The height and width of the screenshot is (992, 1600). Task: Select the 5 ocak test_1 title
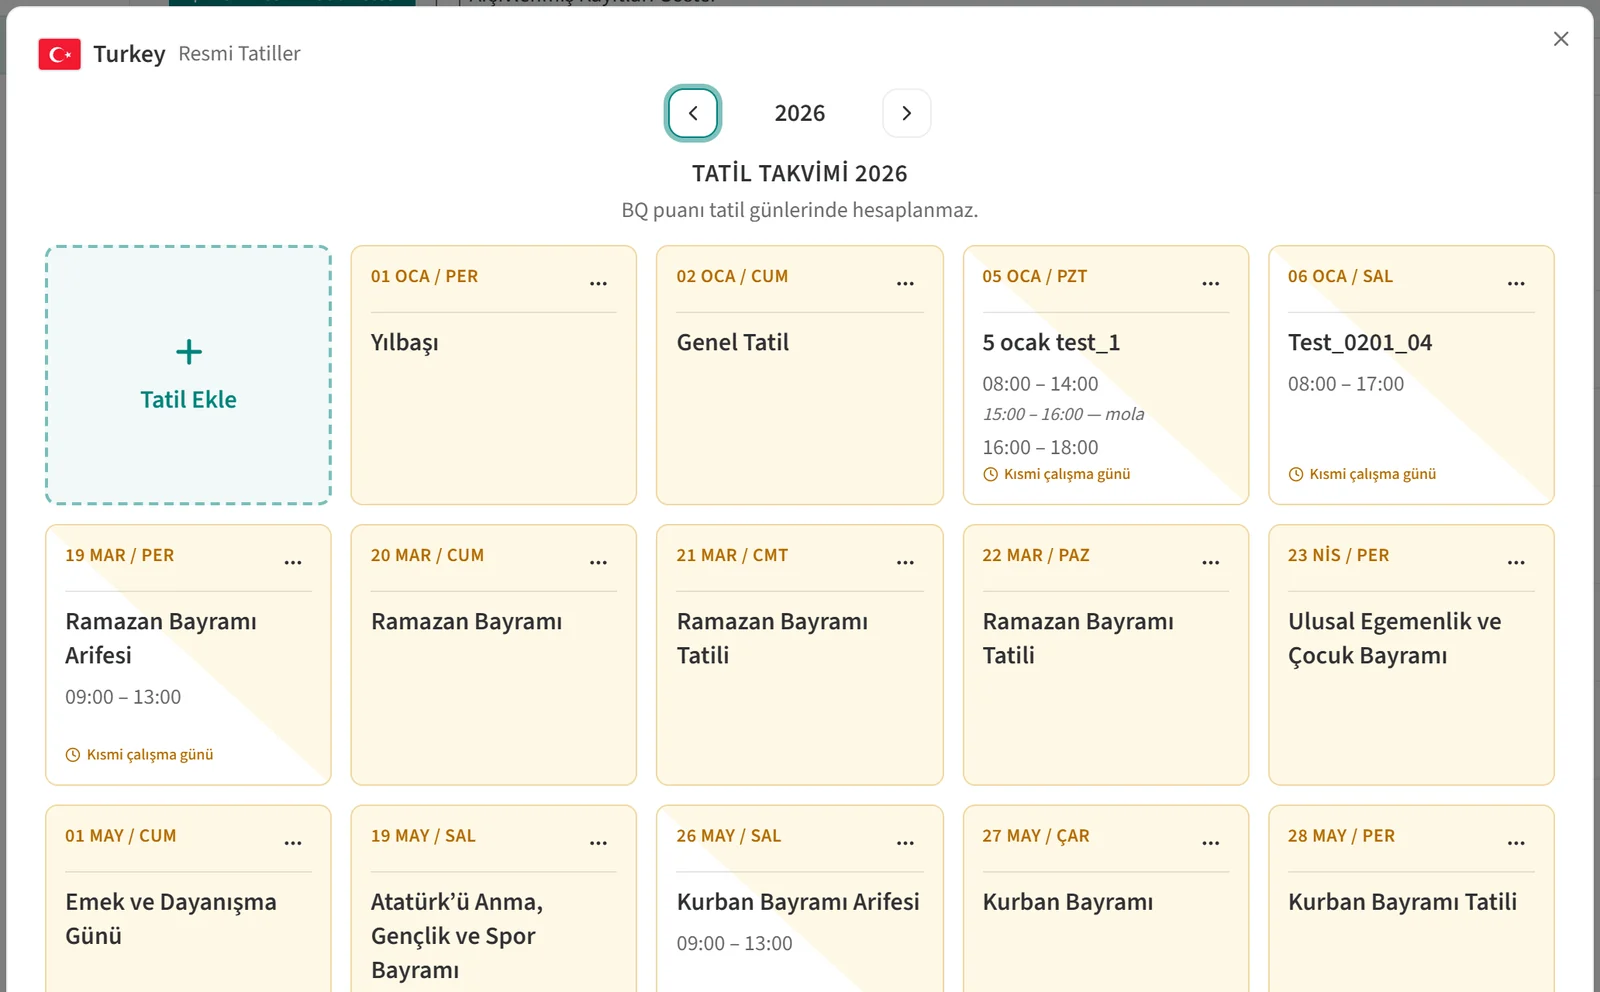1051,342
